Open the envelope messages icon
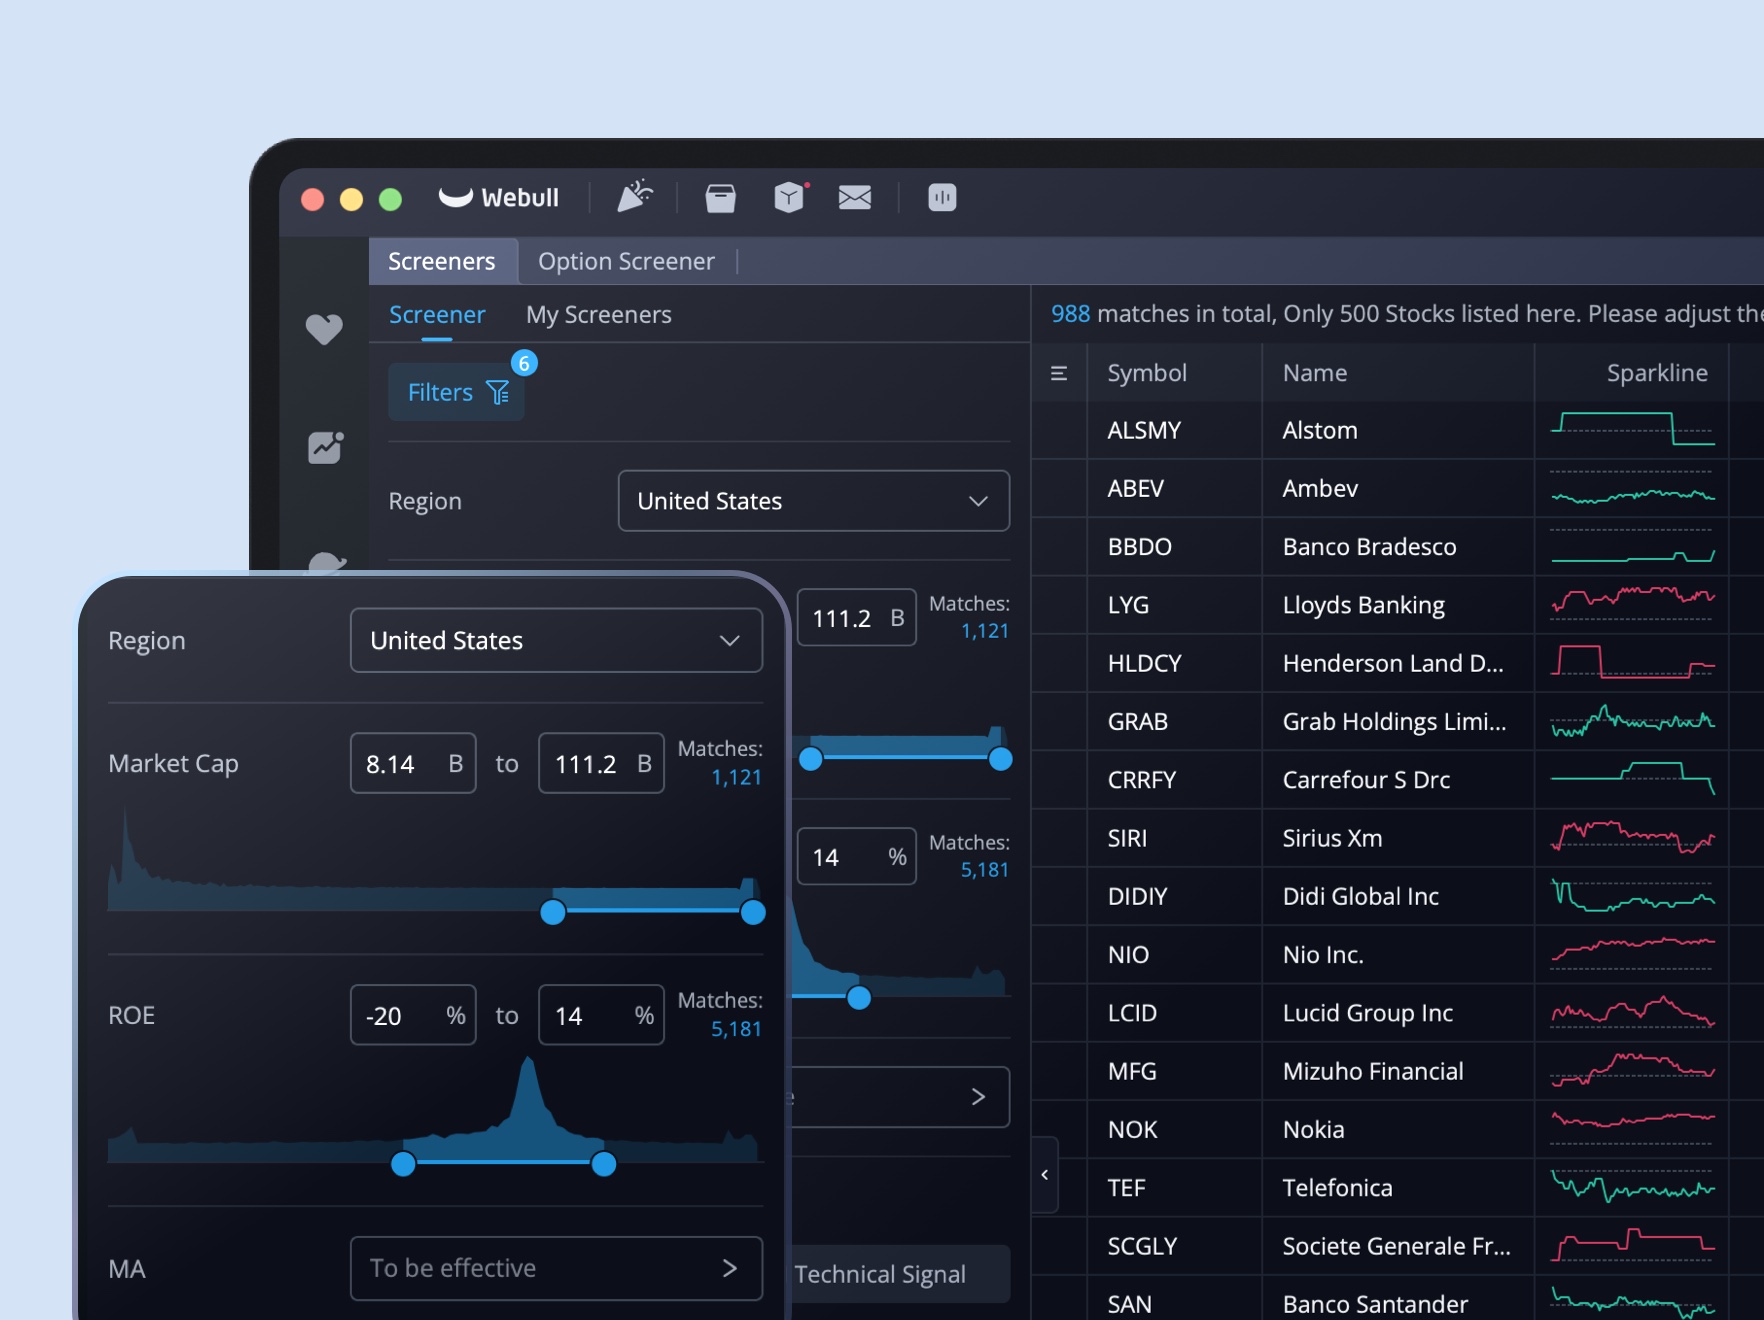Viewport: 1764px width, 1320px height. 854,198
